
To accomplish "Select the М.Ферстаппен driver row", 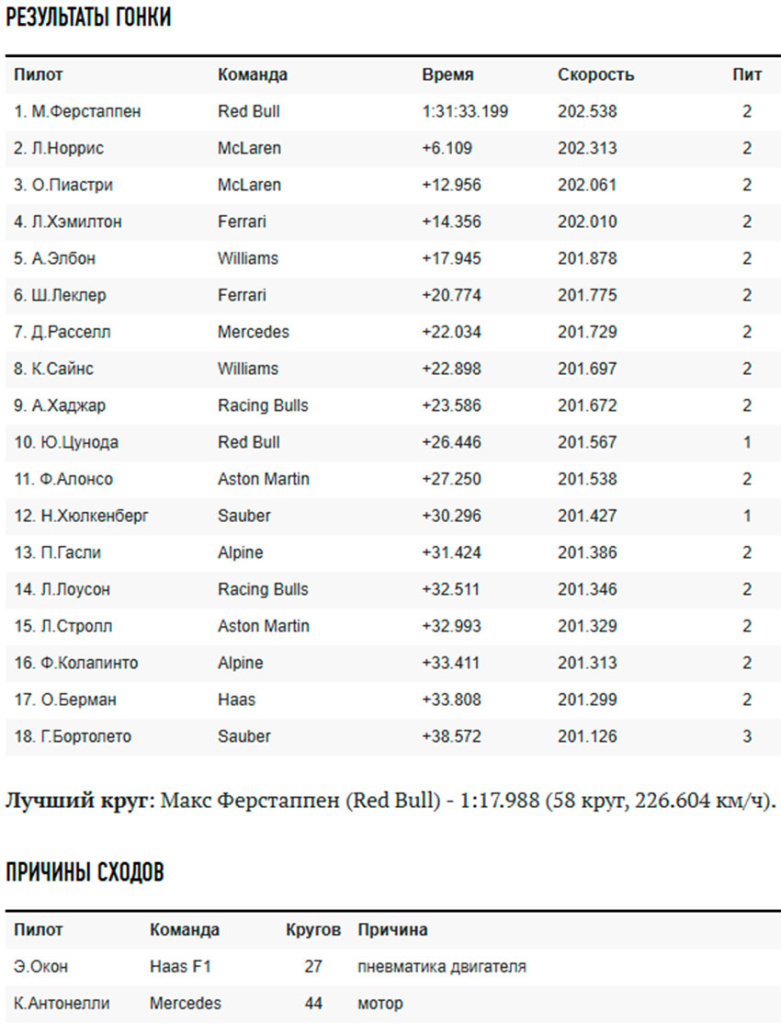I will coord(393,112).
